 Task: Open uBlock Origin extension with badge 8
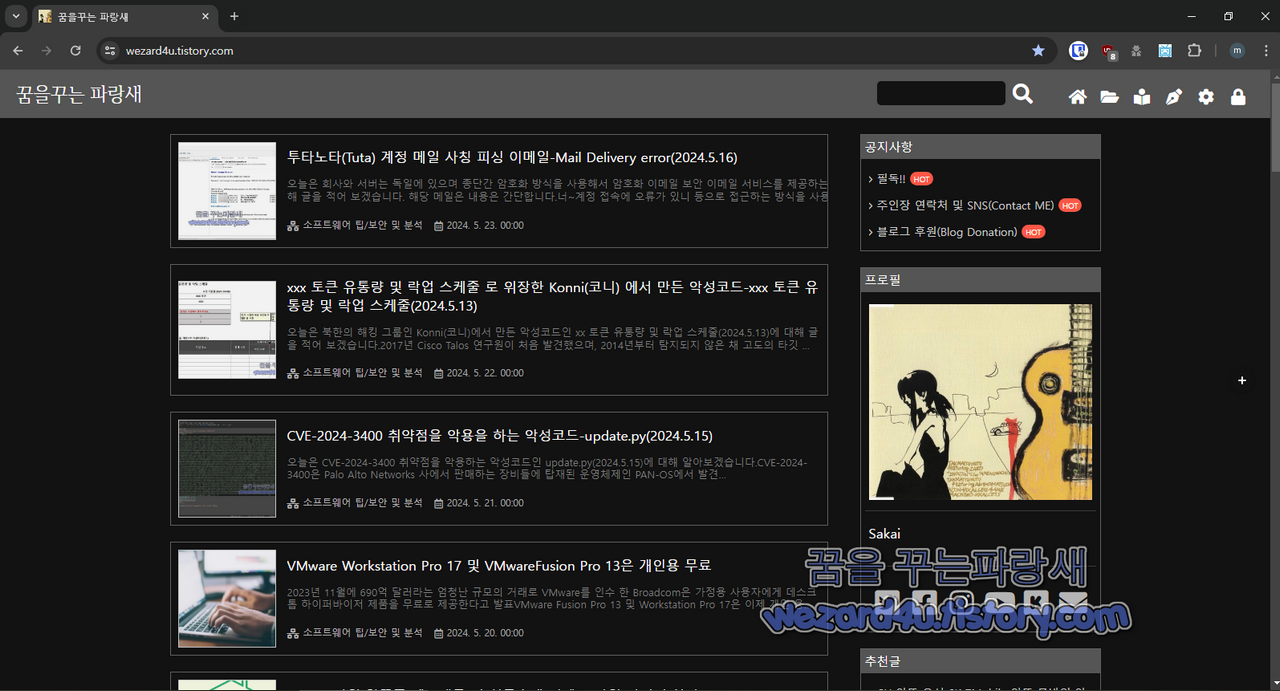pos(1109,51)
